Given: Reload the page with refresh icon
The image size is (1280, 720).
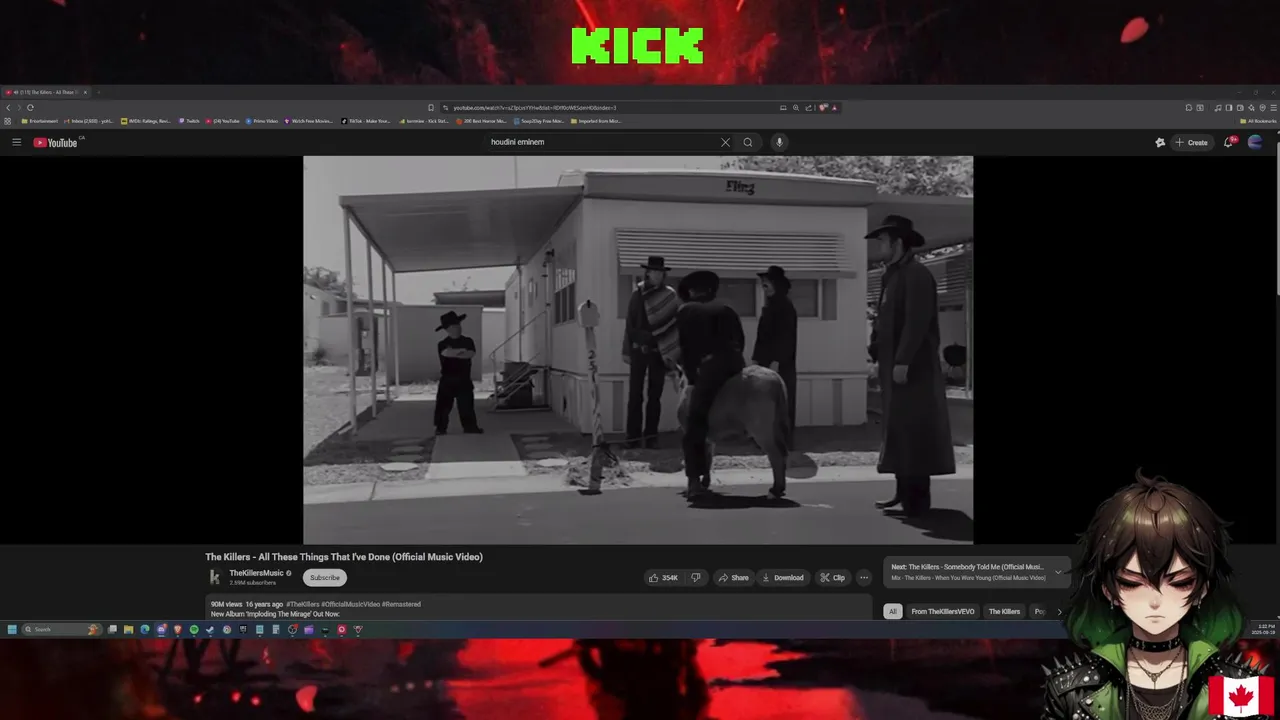Looking at the screenshot, I should tap(30, 107).
